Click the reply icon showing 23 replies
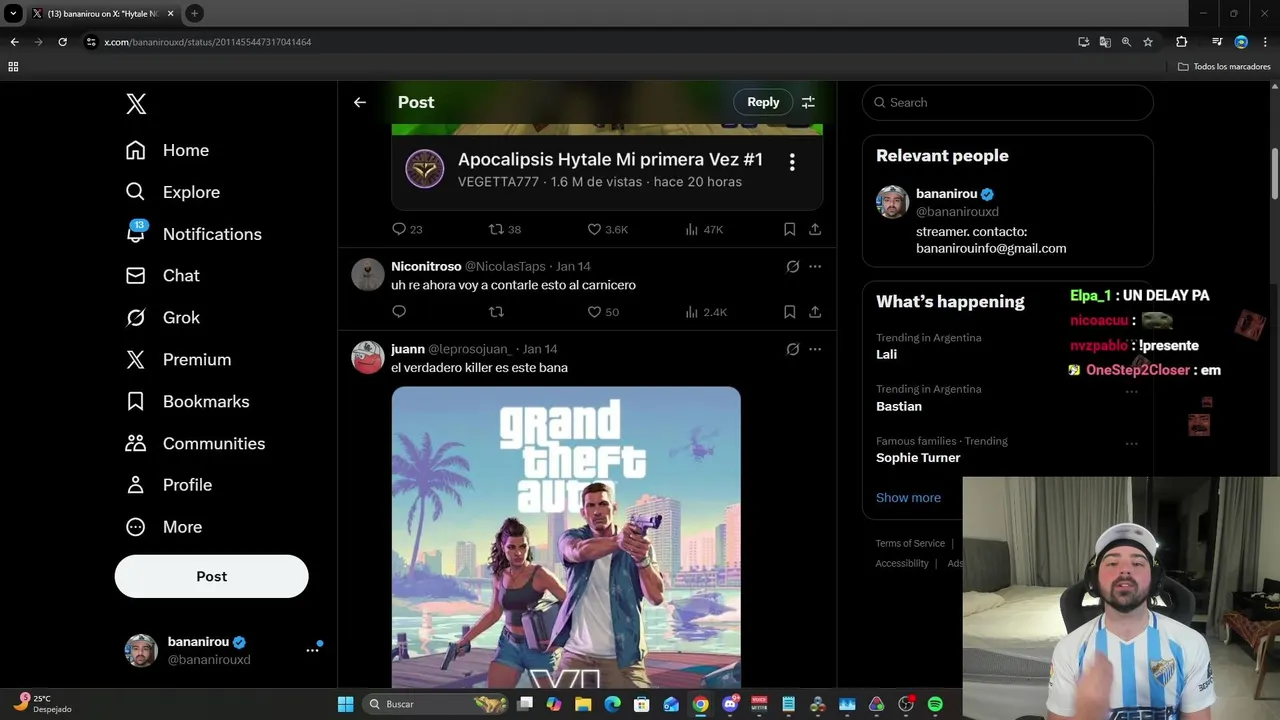The height and width of the screenshot is (720, 1280). (407, 229)
